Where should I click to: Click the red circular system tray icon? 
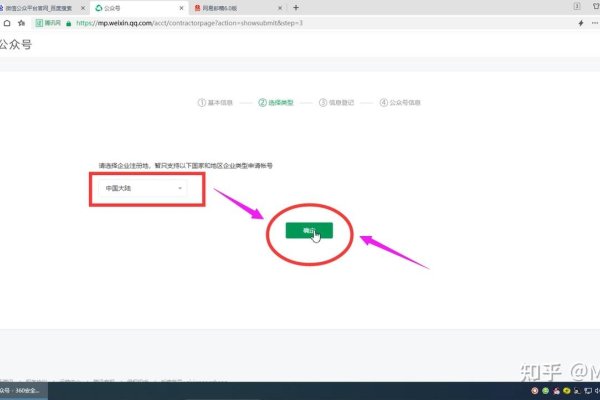[535, 391]
